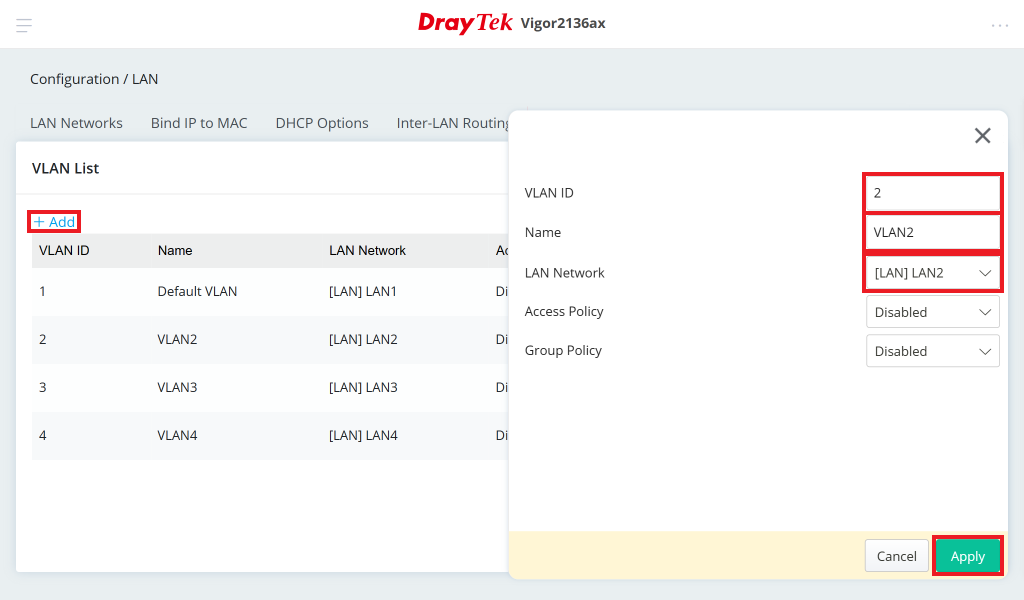Viewport: 1024px width, 600px height.
Task: Click the three-dot more options icon
Action: [x=999, y=25]
